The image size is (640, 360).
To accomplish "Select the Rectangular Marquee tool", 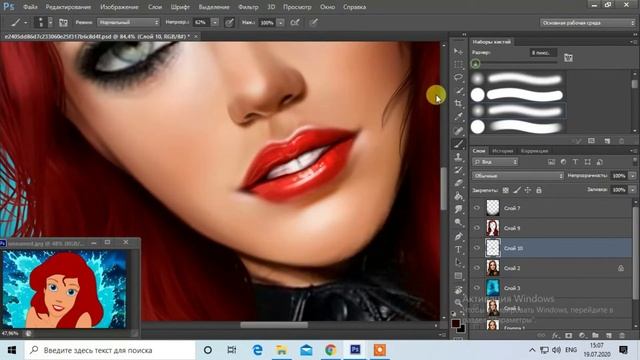I will pyautogui.click(x=458, y=64).
